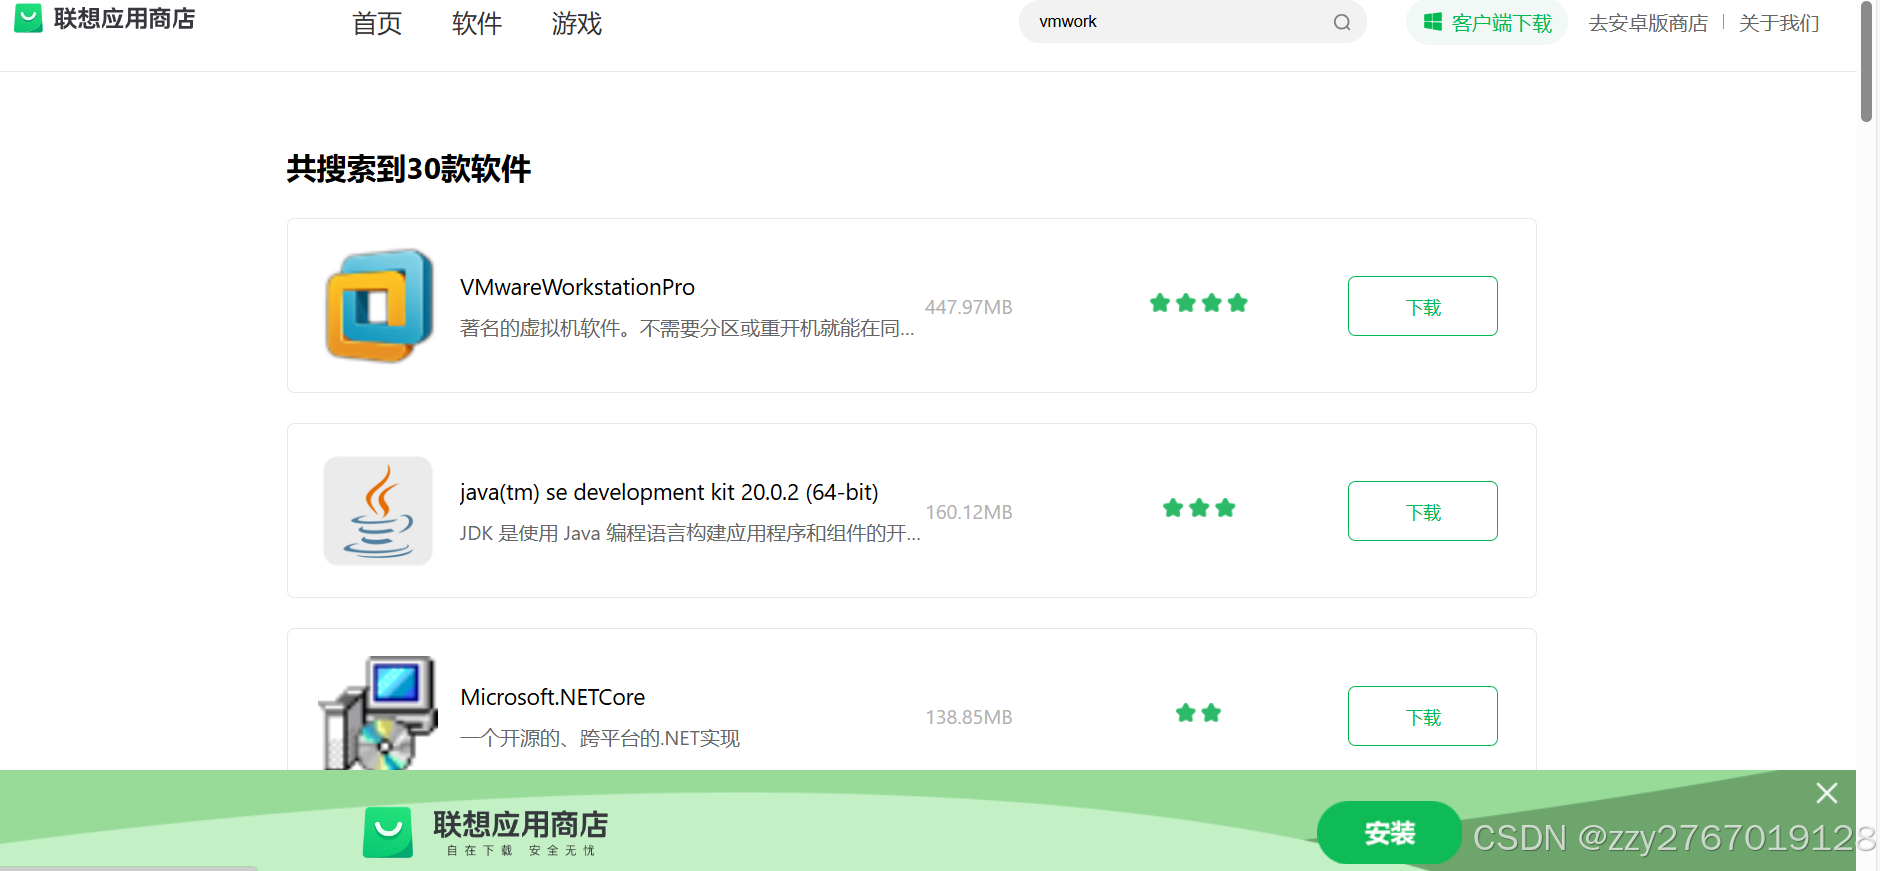Click the banner's 联想应用商店 text
The height and width of the screenshot is (871, 1880).
pos(520,824)
